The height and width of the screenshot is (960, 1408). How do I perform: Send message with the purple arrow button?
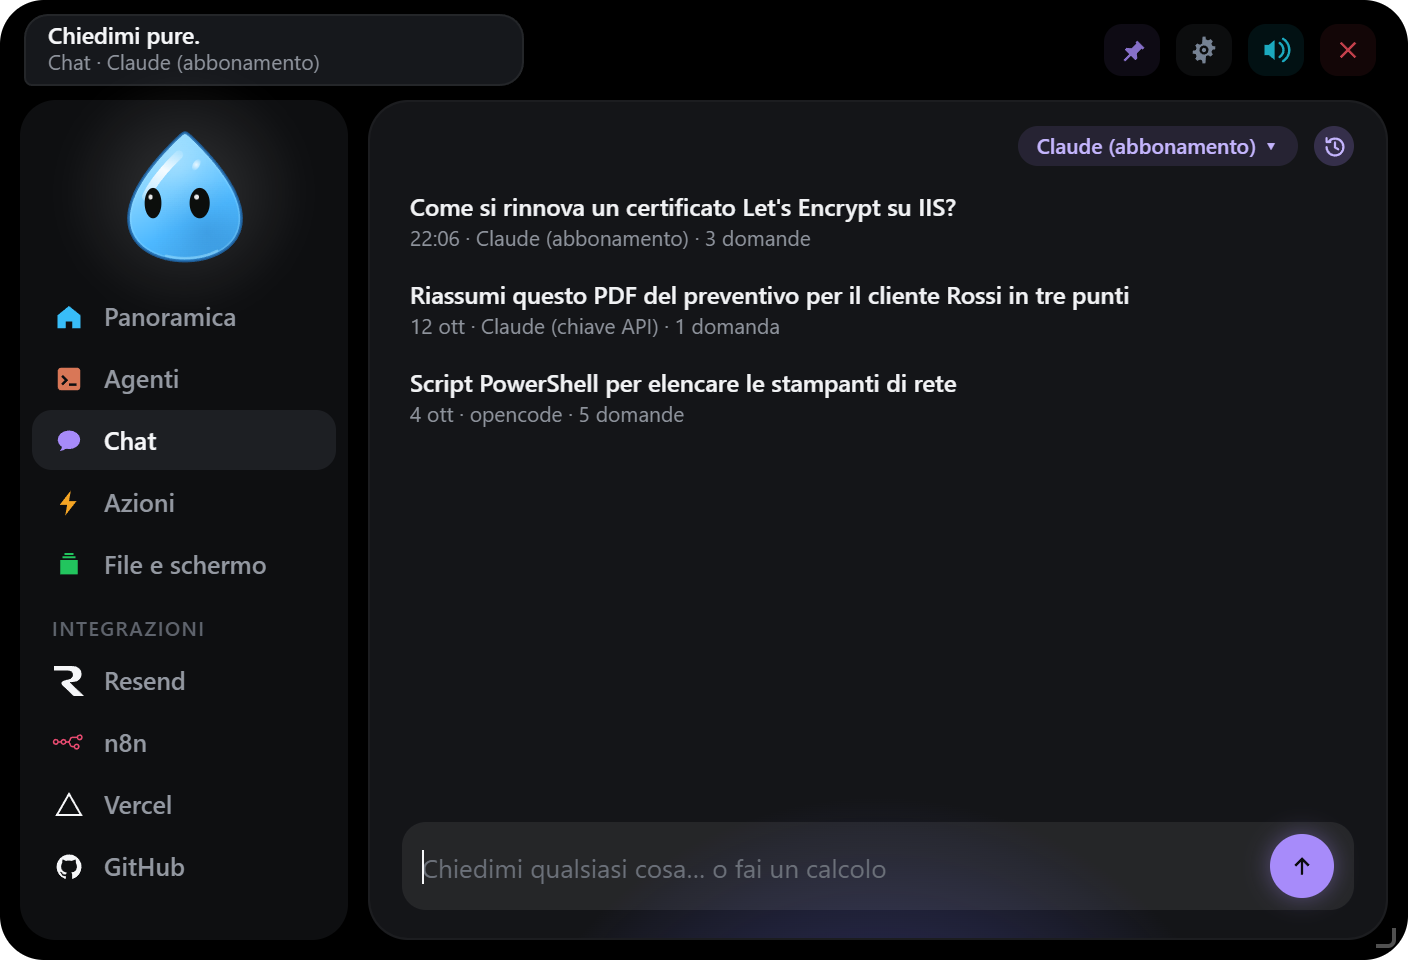pos(1302,866)
